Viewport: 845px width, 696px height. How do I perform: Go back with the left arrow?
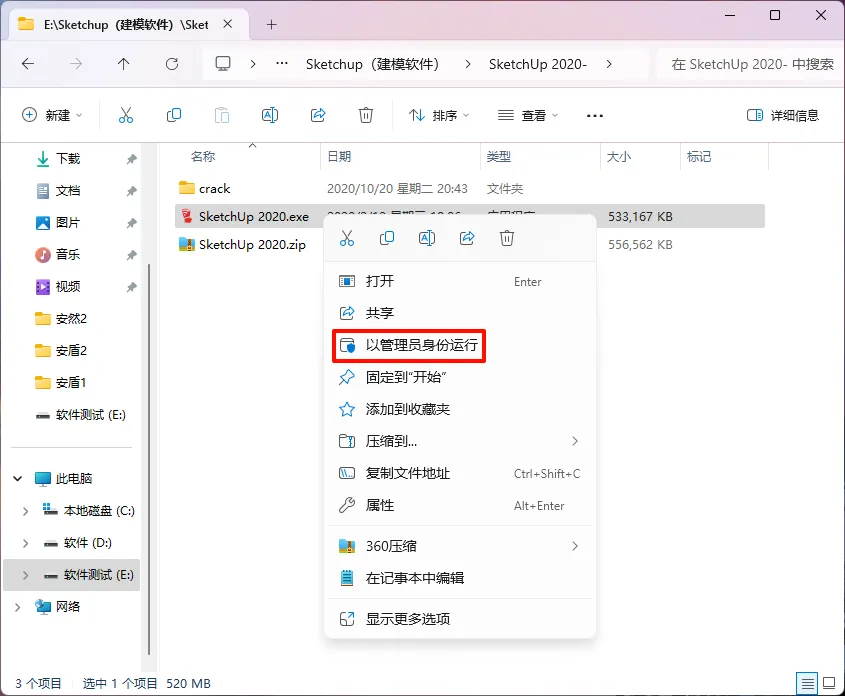click(x=28, y=64)
